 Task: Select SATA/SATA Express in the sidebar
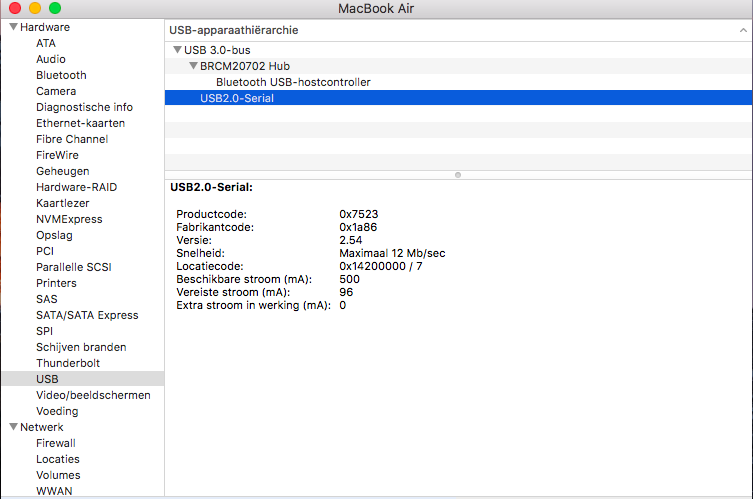87,315
